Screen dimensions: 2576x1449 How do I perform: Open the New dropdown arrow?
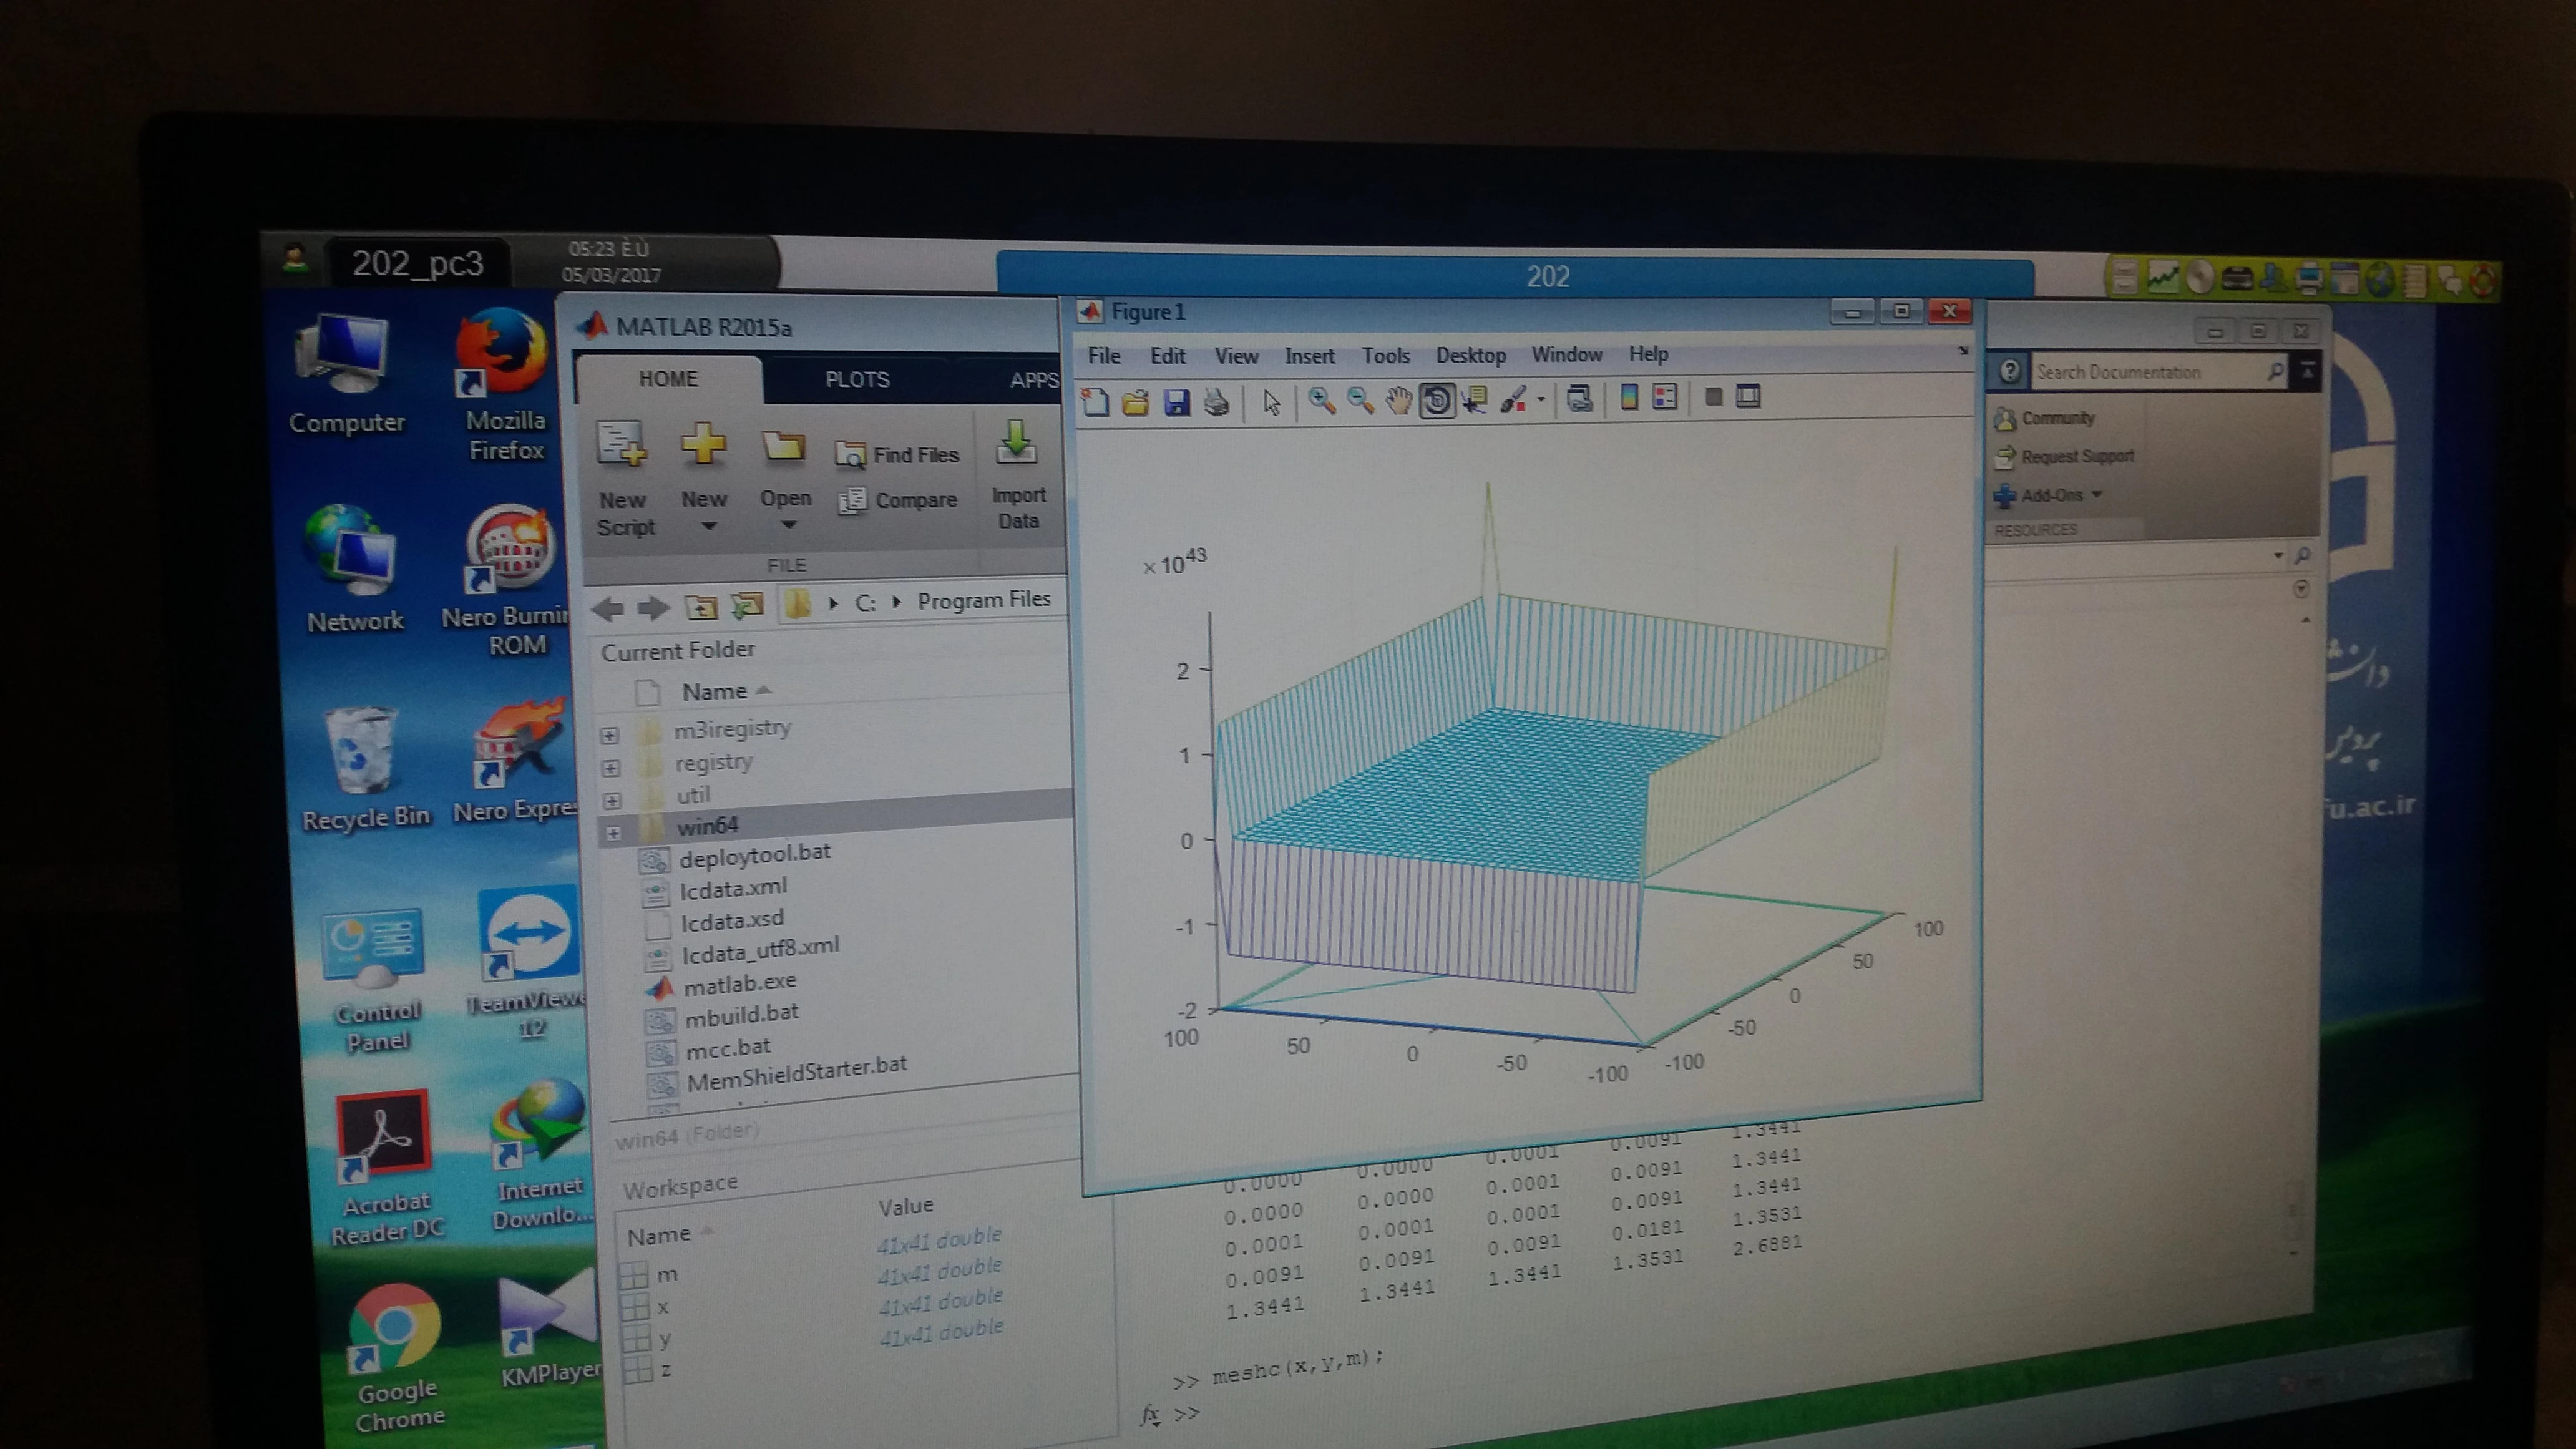click(x=708, y=526)
